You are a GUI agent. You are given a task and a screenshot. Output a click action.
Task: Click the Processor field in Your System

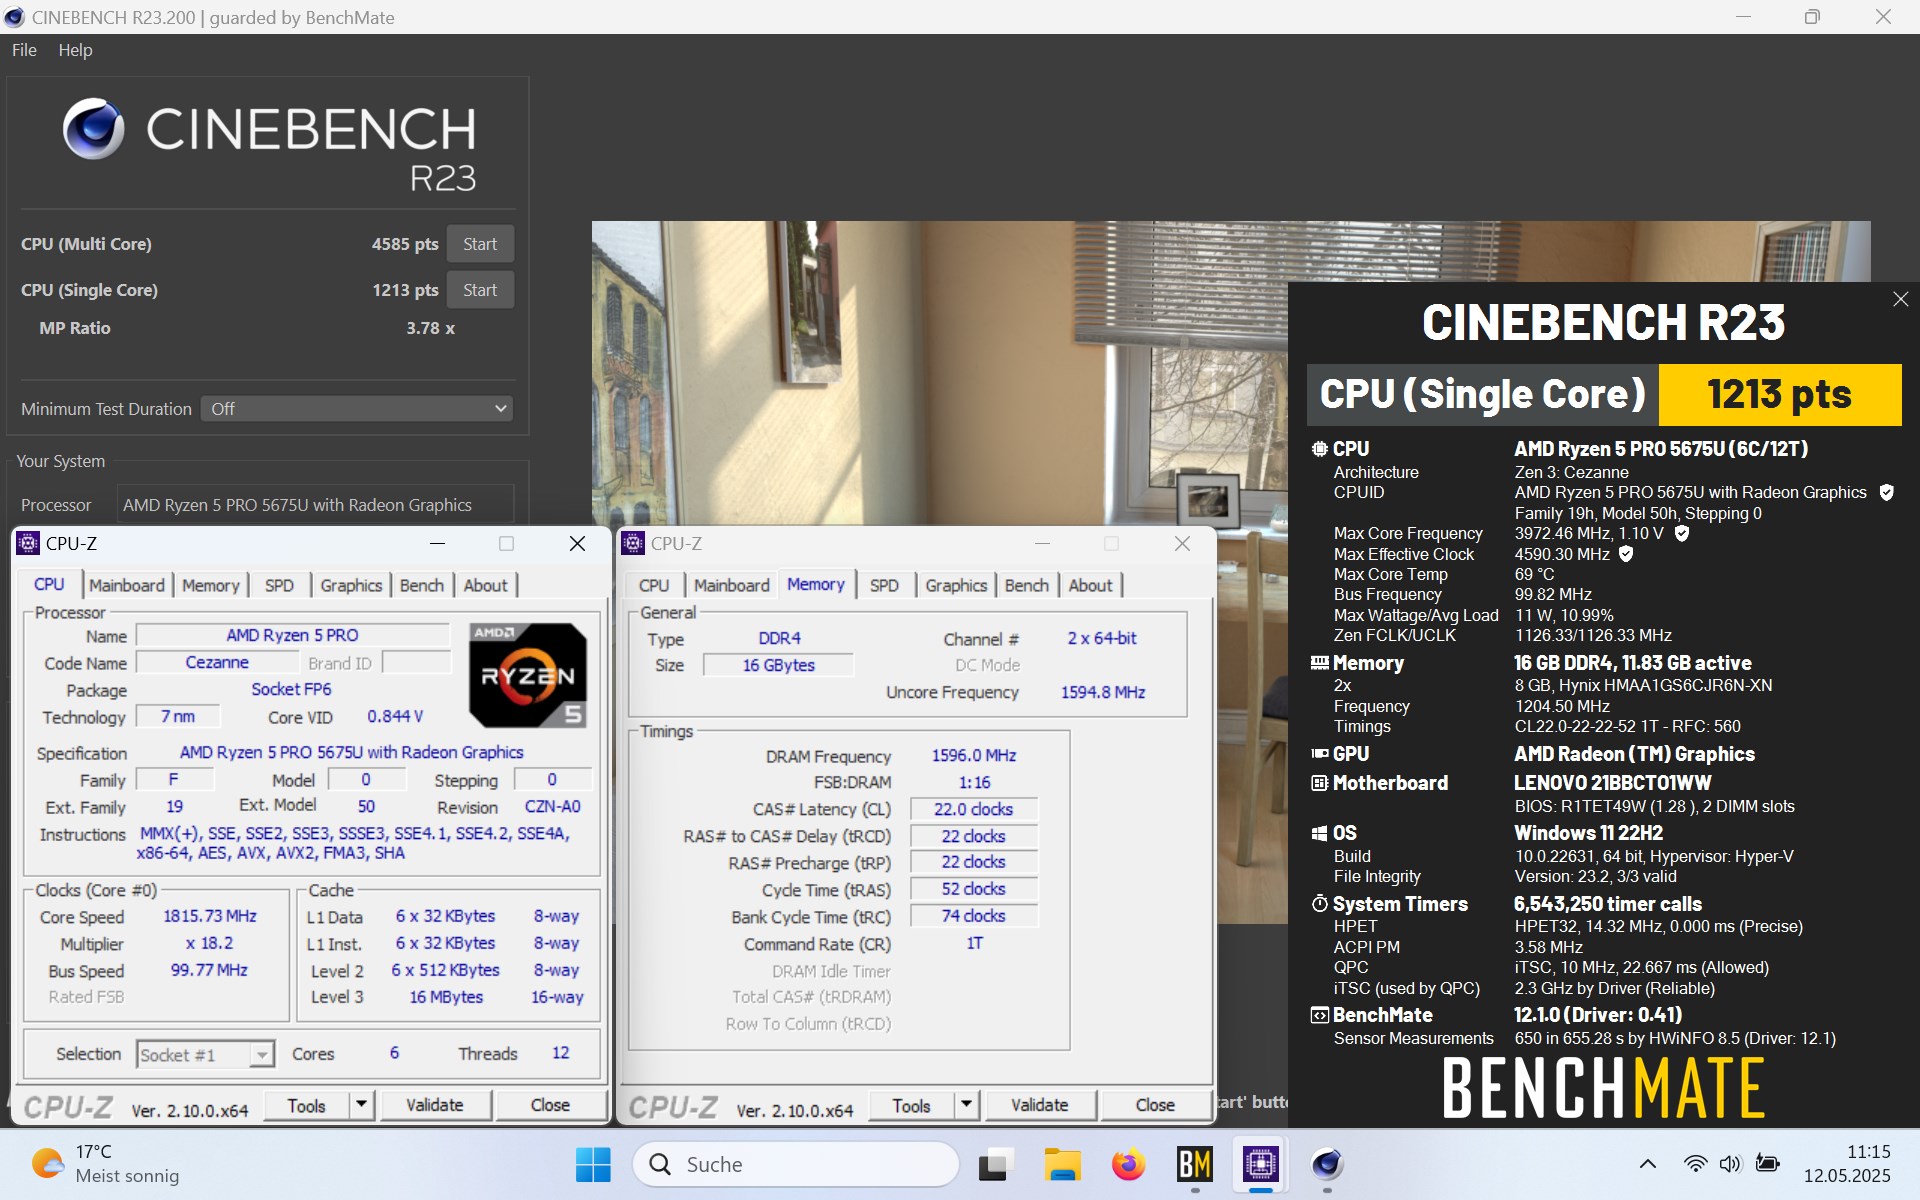click(315, 505)
